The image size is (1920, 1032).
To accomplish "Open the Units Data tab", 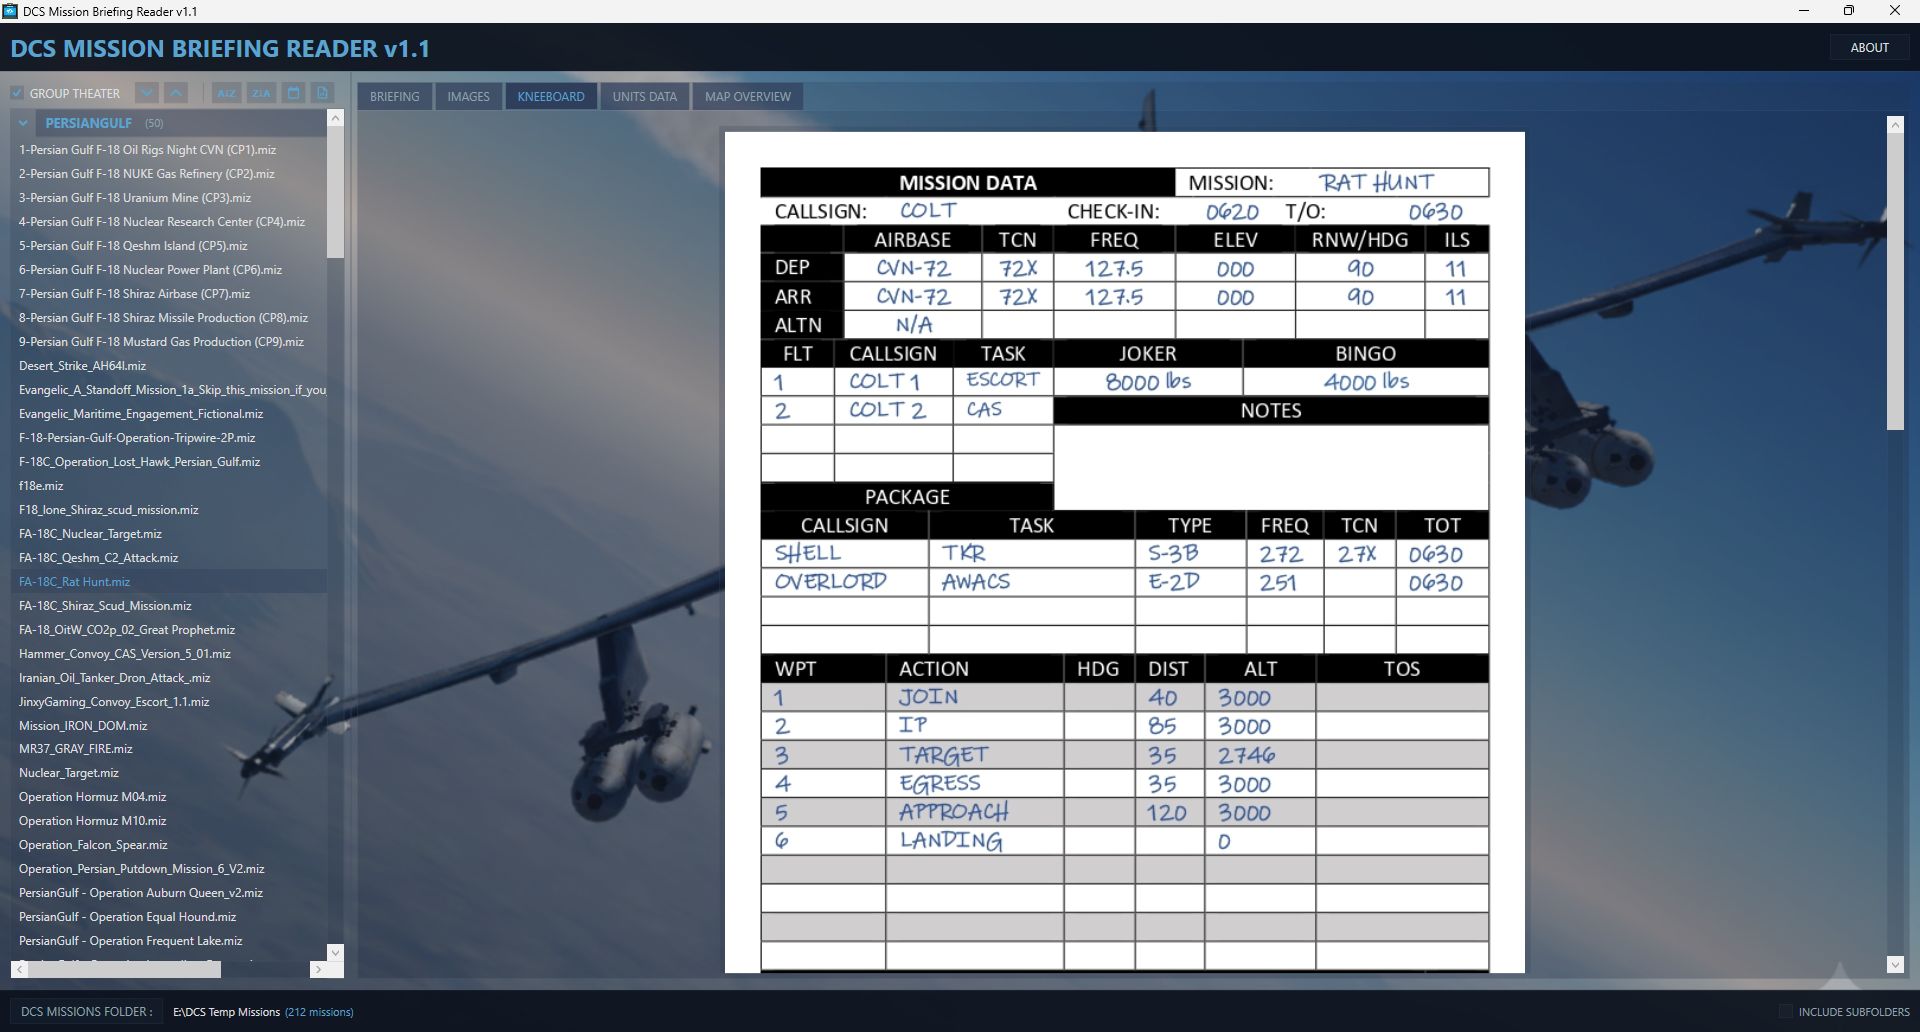I will pyautogui.click(x=644, y=96).
